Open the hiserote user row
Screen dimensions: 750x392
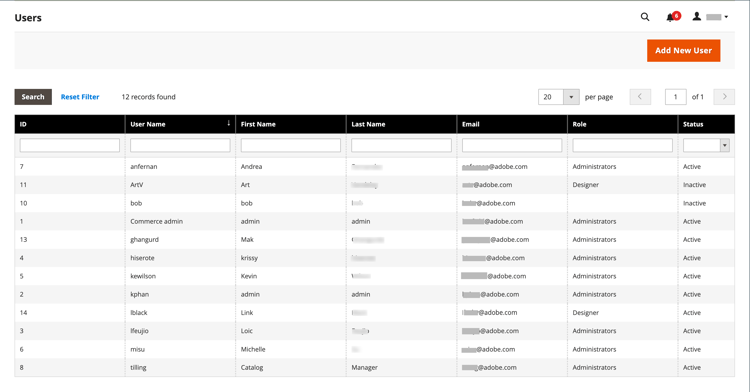pyautogui.click(x=375, y=258)
